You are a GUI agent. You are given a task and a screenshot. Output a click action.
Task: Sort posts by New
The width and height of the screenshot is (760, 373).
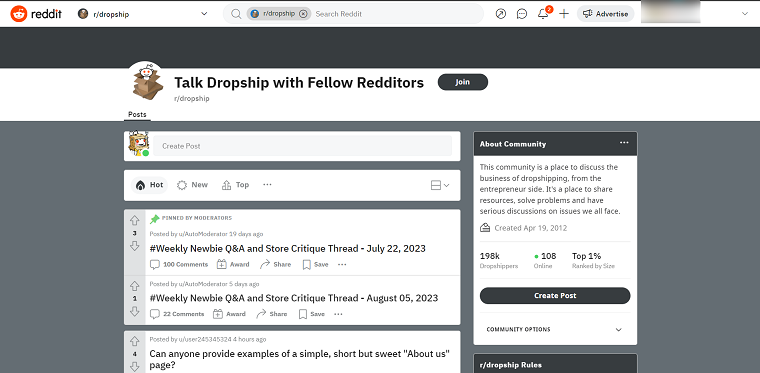coord(192,185)
